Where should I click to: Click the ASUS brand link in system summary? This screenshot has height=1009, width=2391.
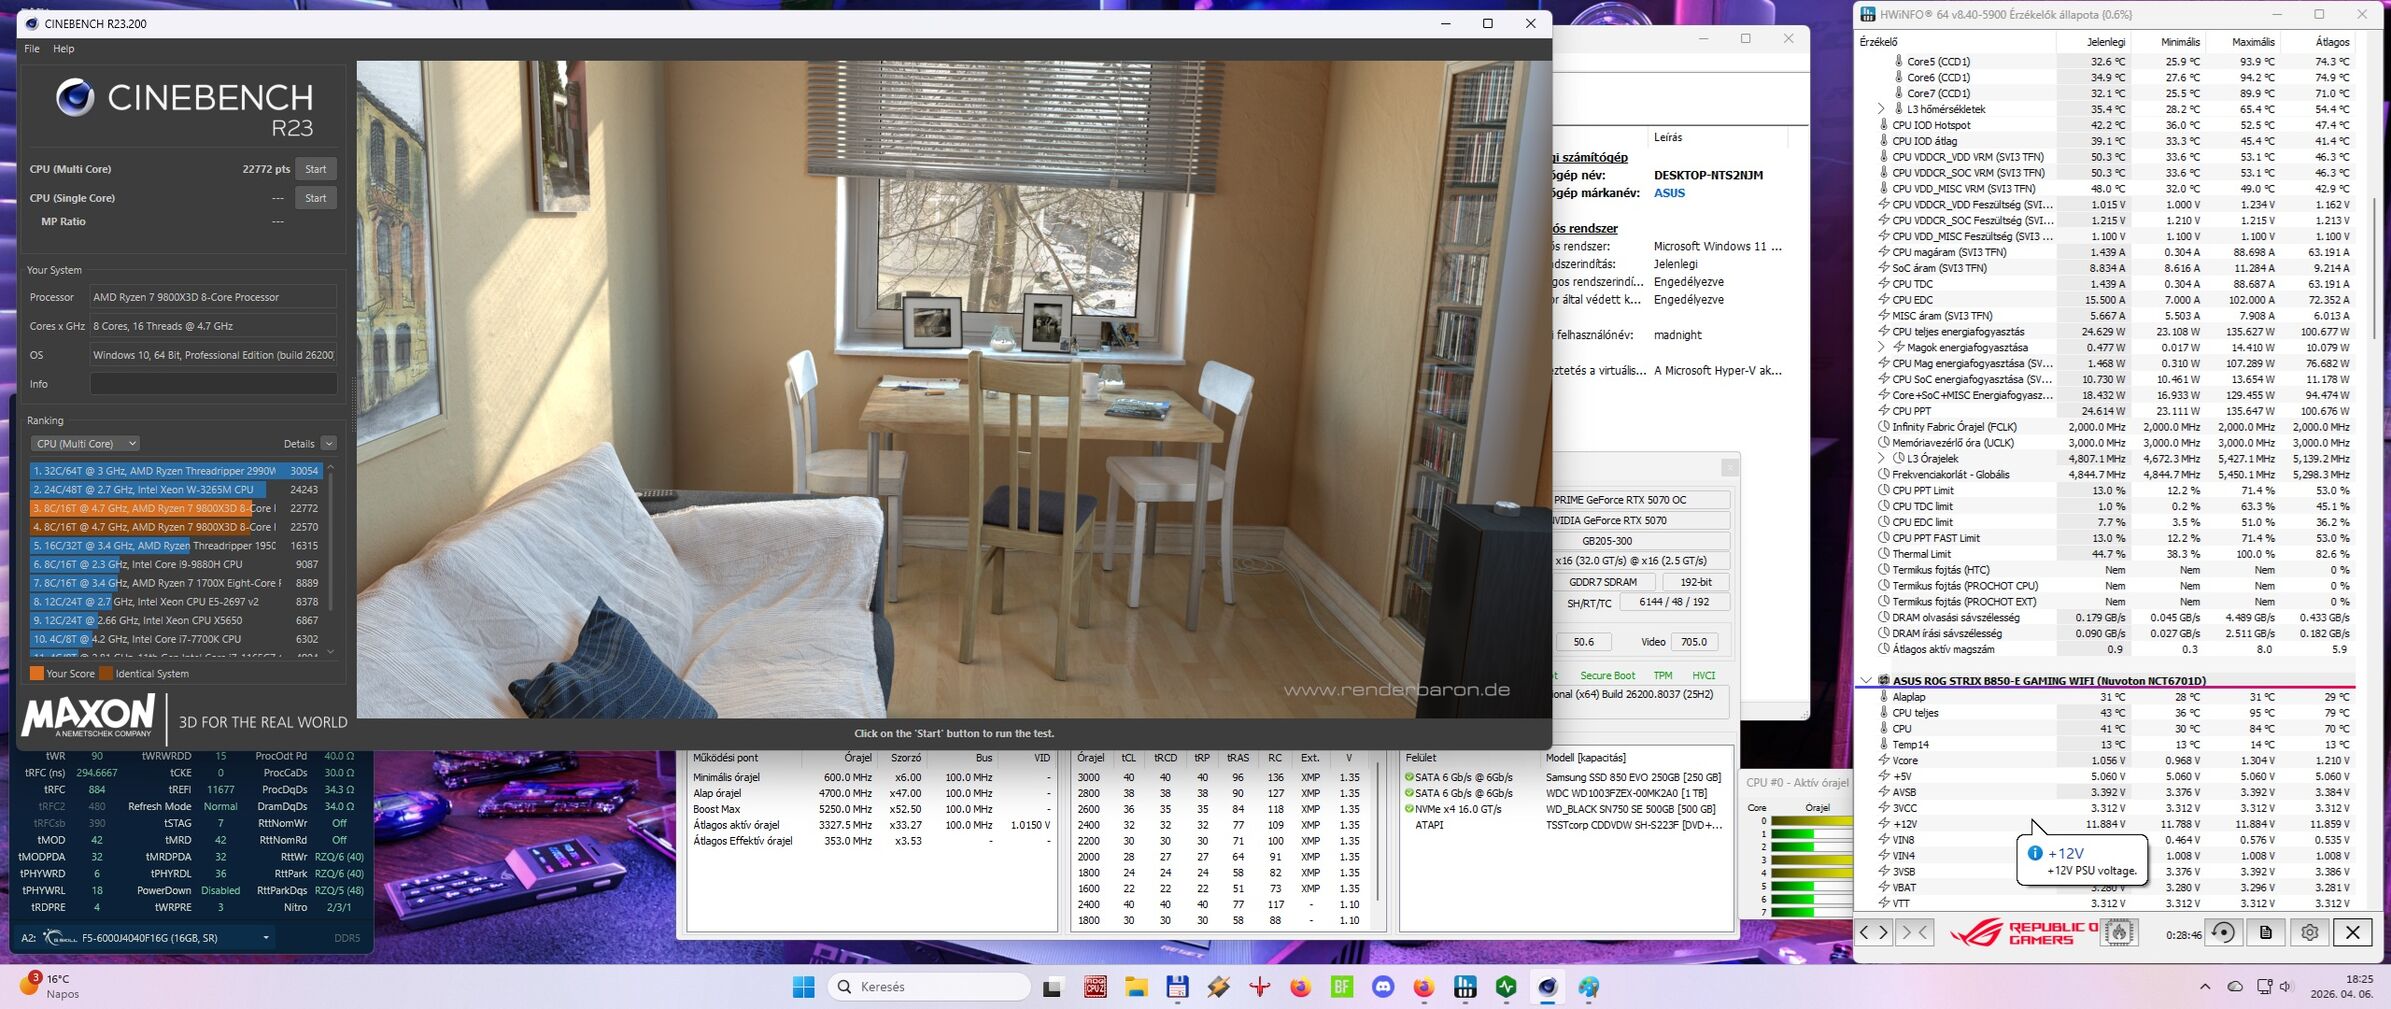[1669, 193]
